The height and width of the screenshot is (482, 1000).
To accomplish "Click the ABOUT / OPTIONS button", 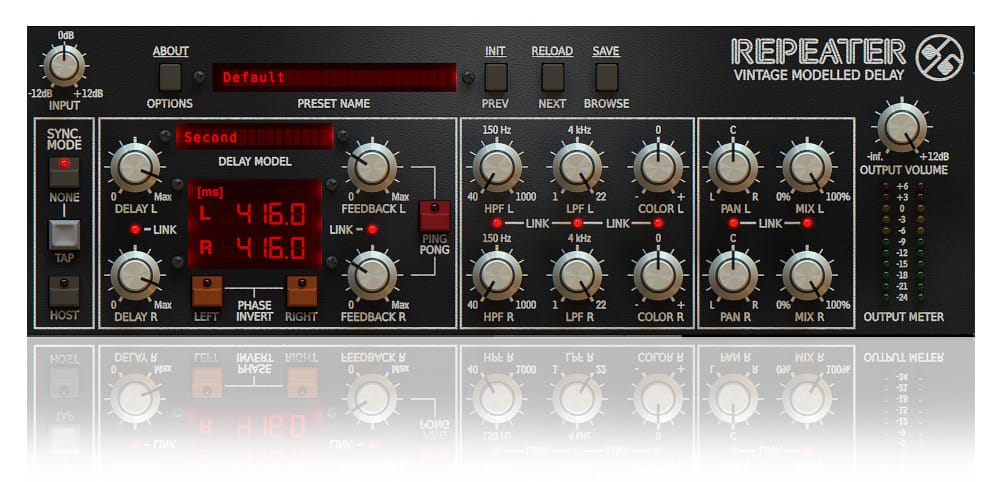I will [170, 77].
